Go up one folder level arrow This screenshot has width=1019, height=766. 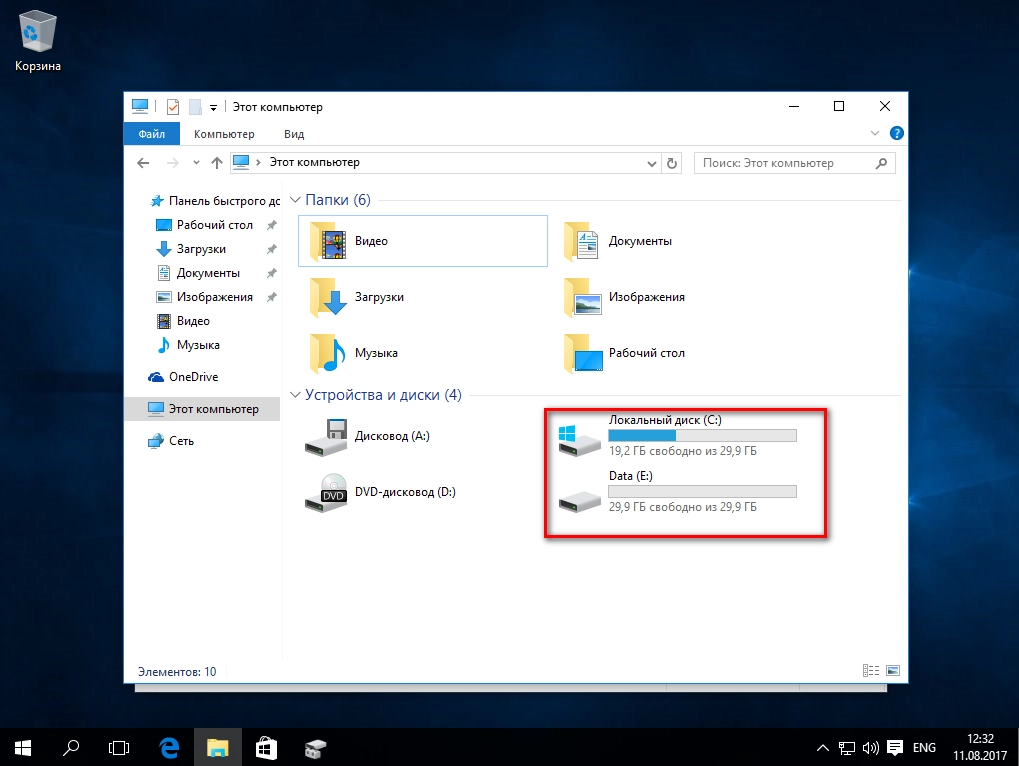tap(216, 163)
